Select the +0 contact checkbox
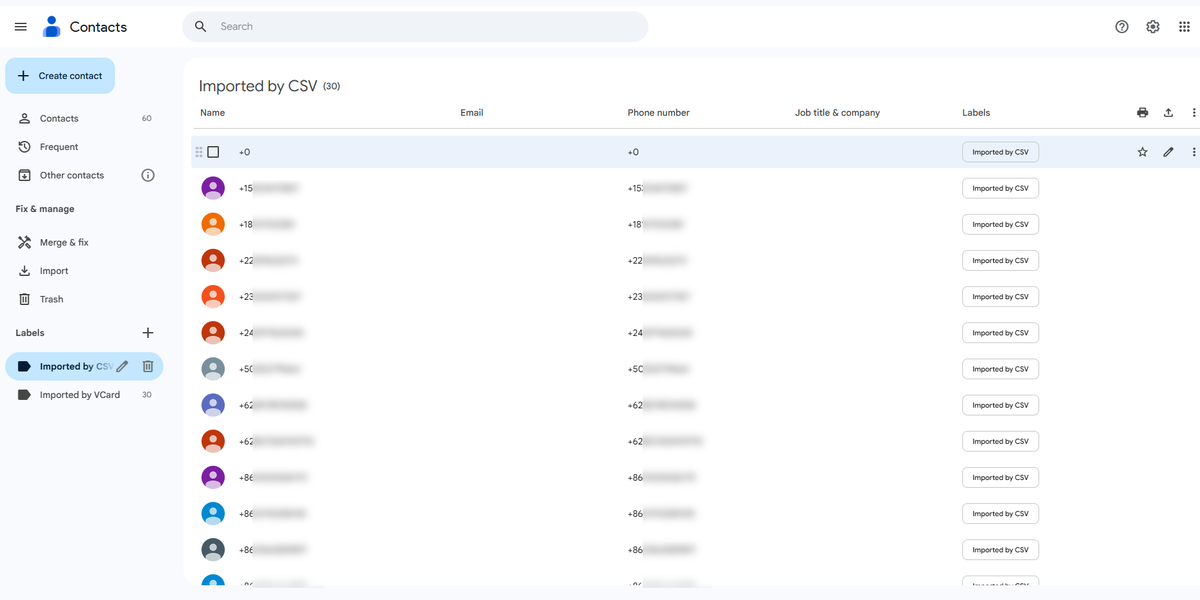 (x=213, y=152)
